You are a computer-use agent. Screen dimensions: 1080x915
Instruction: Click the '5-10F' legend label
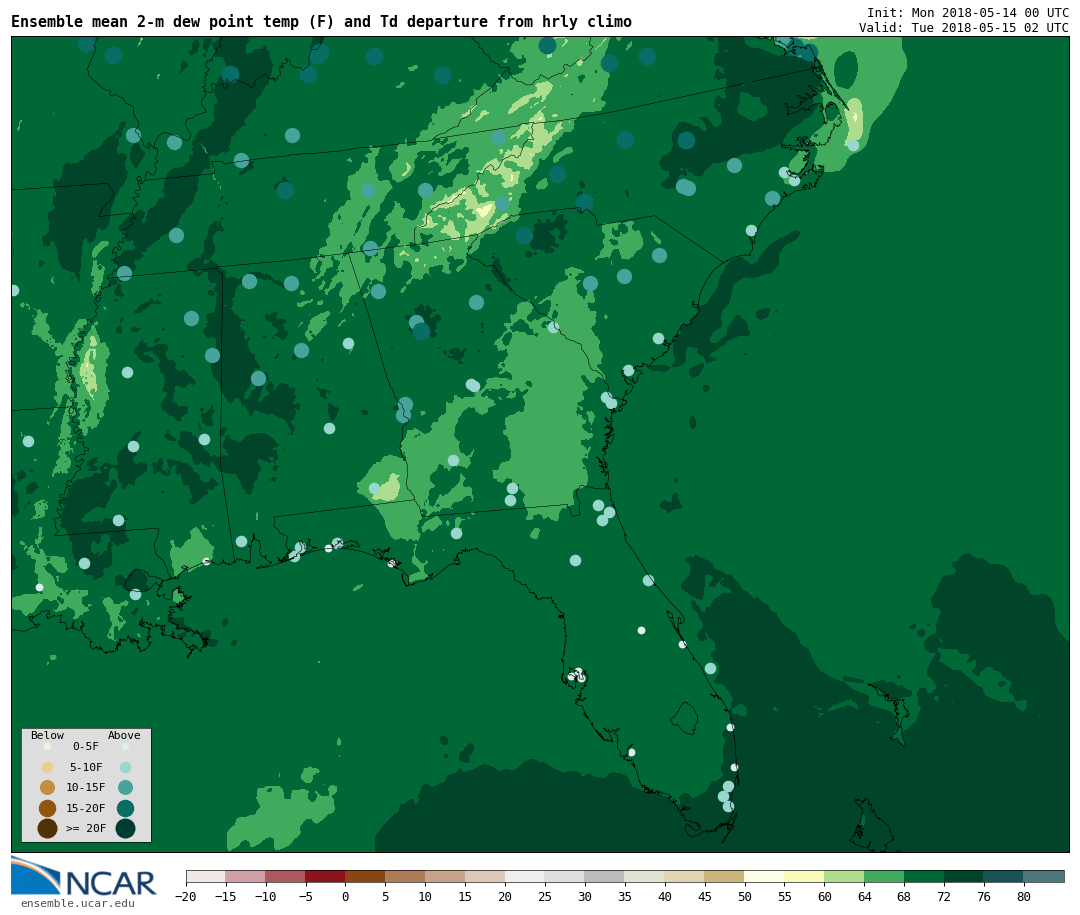[x=86, y=767]
